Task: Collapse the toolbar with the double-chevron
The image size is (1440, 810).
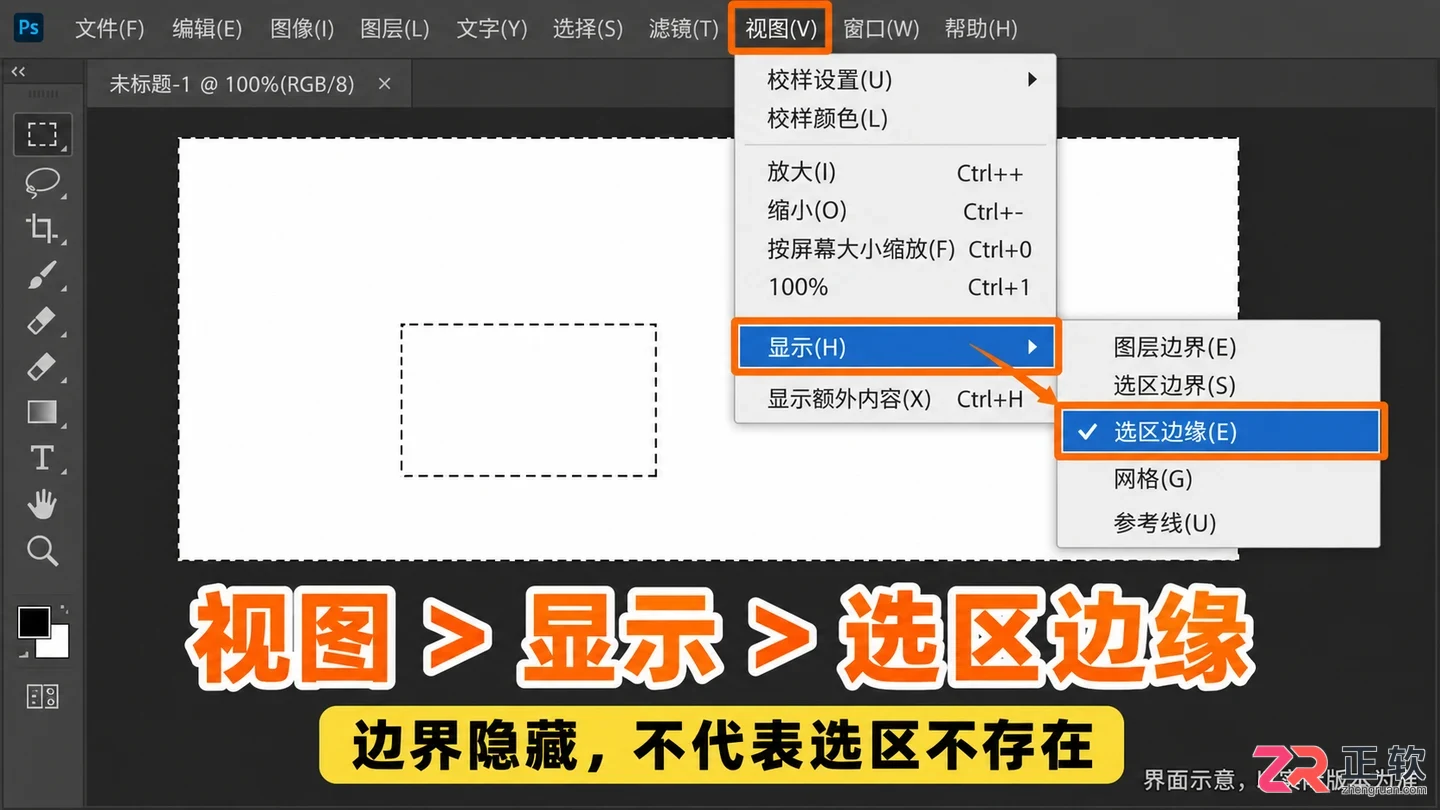Action: tap(18, 71)
